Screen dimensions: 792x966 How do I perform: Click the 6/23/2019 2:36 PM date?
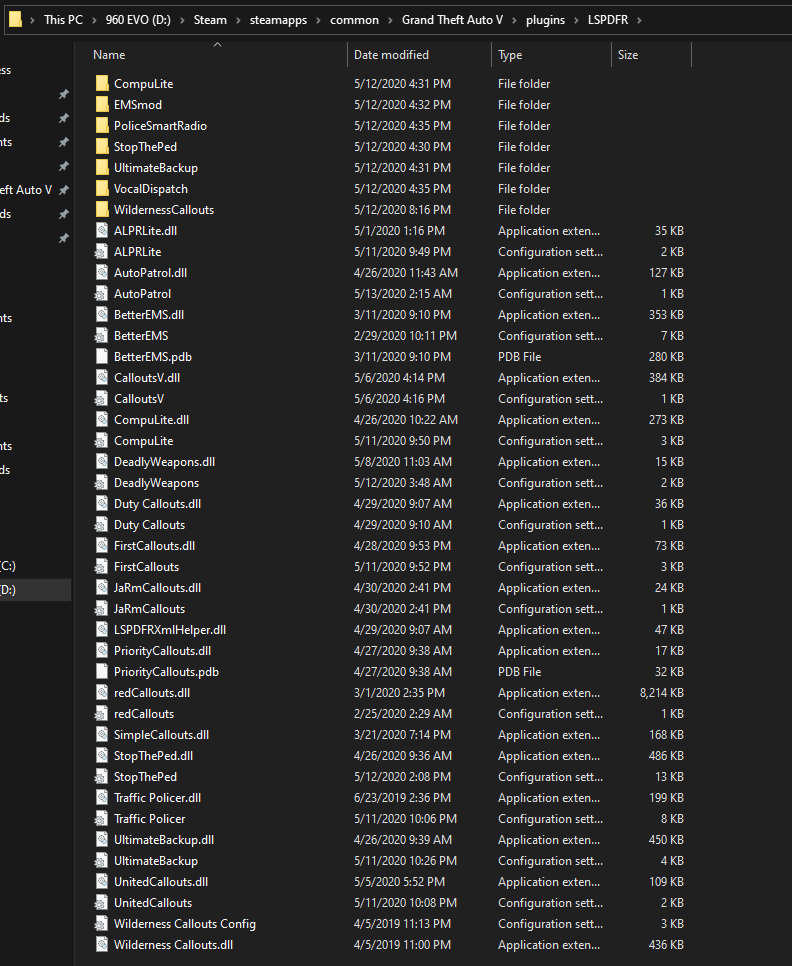[x=403, y=798]
